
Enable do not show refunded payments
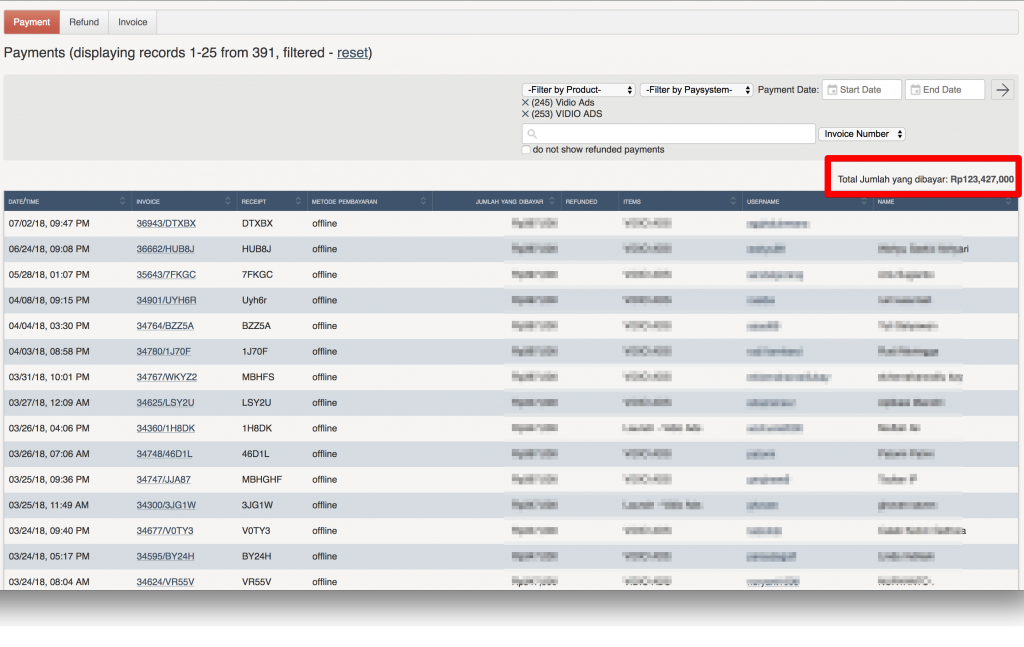click(526, 150)
